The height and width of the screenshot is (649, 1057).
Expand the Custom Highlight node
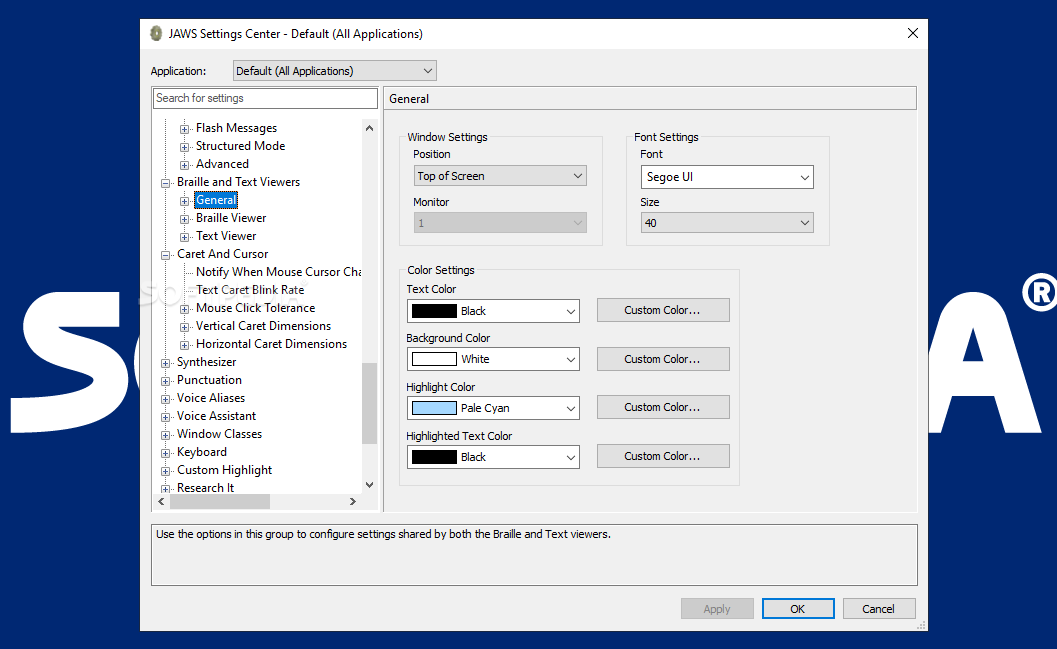[x=165, y=471]
